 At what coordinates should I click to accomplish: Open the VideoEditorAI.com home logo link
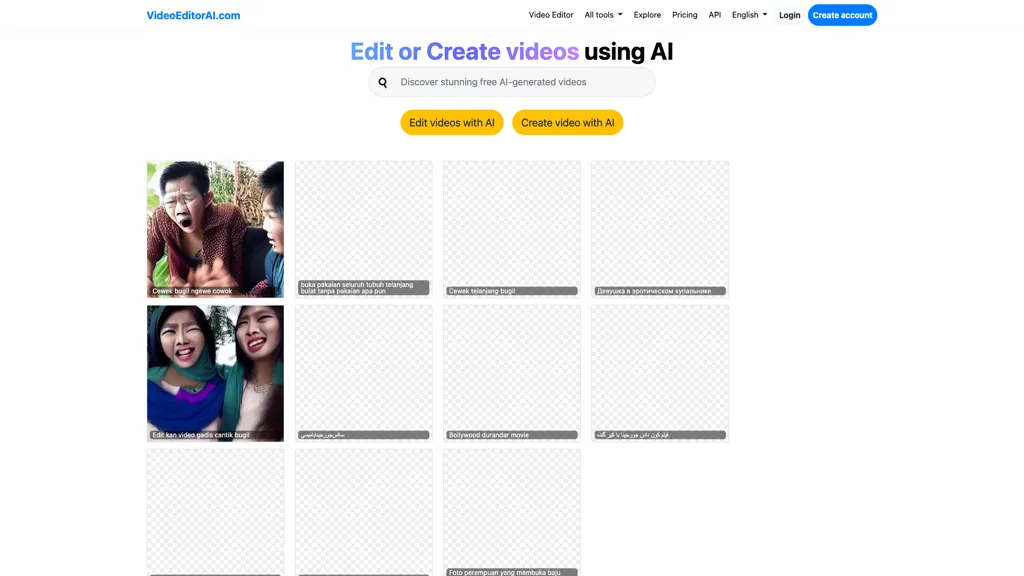click(x=193, y=15)
